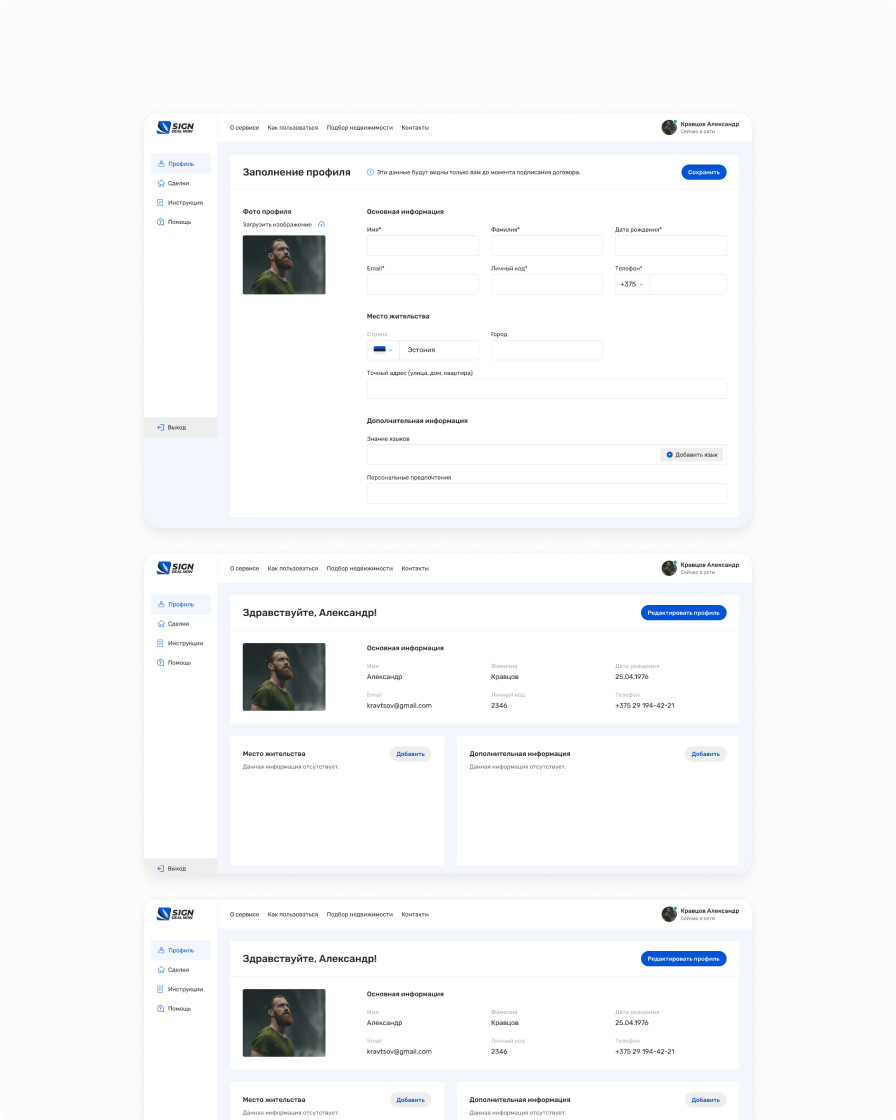
Task: Click Добавить for Дополнительная информация in the bottom screen
Action: 705,1100
